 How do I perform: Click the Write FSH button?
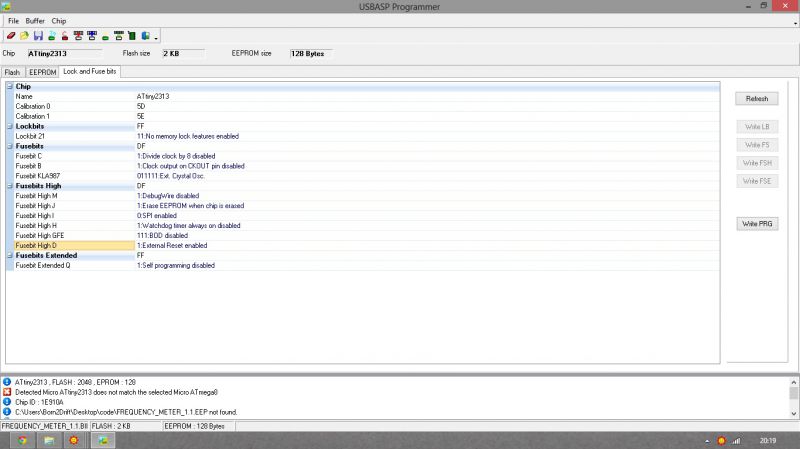(757, 163)
